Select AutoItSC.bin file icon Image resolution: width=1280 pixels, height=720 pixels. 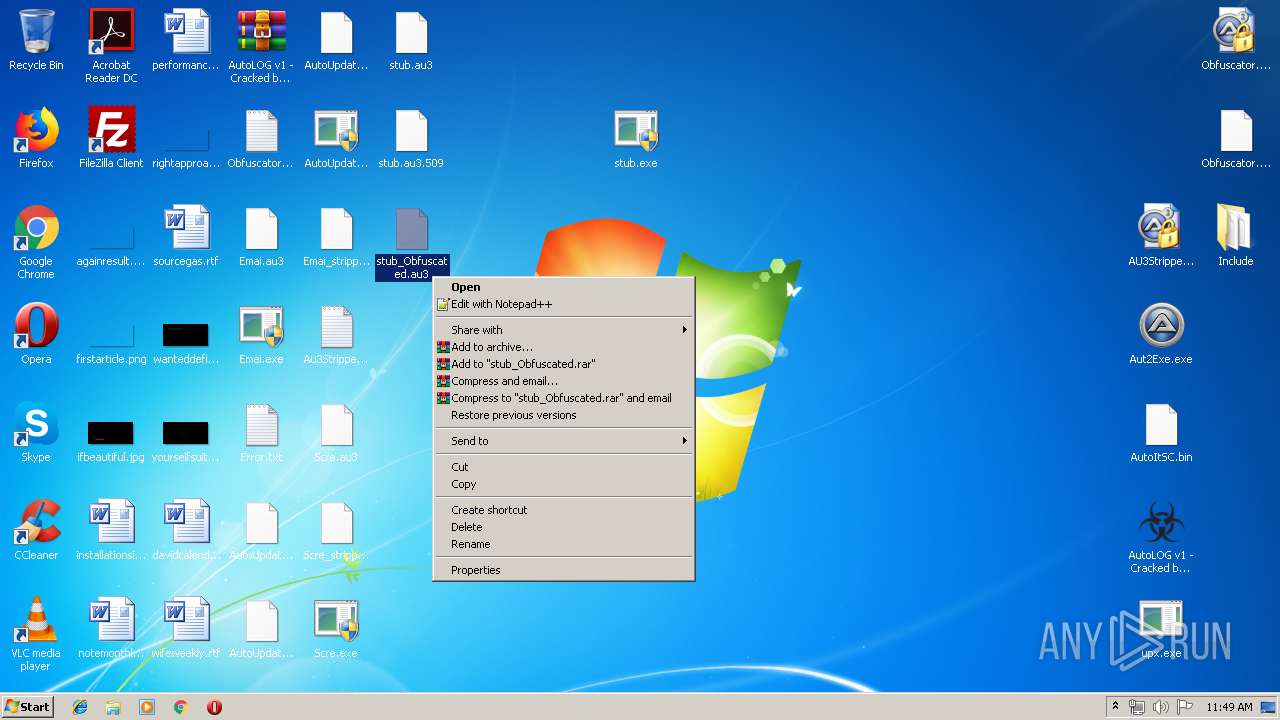coord(1161,432)
